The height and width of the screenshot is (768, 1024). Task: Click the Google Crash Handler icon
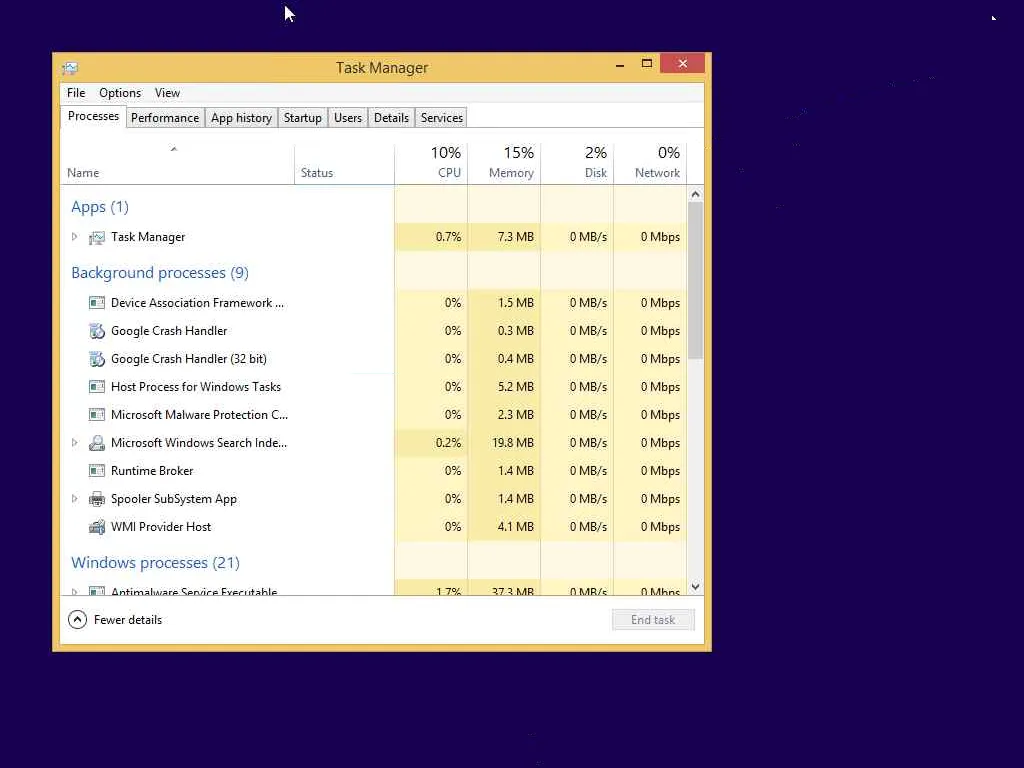click(97, 331)
